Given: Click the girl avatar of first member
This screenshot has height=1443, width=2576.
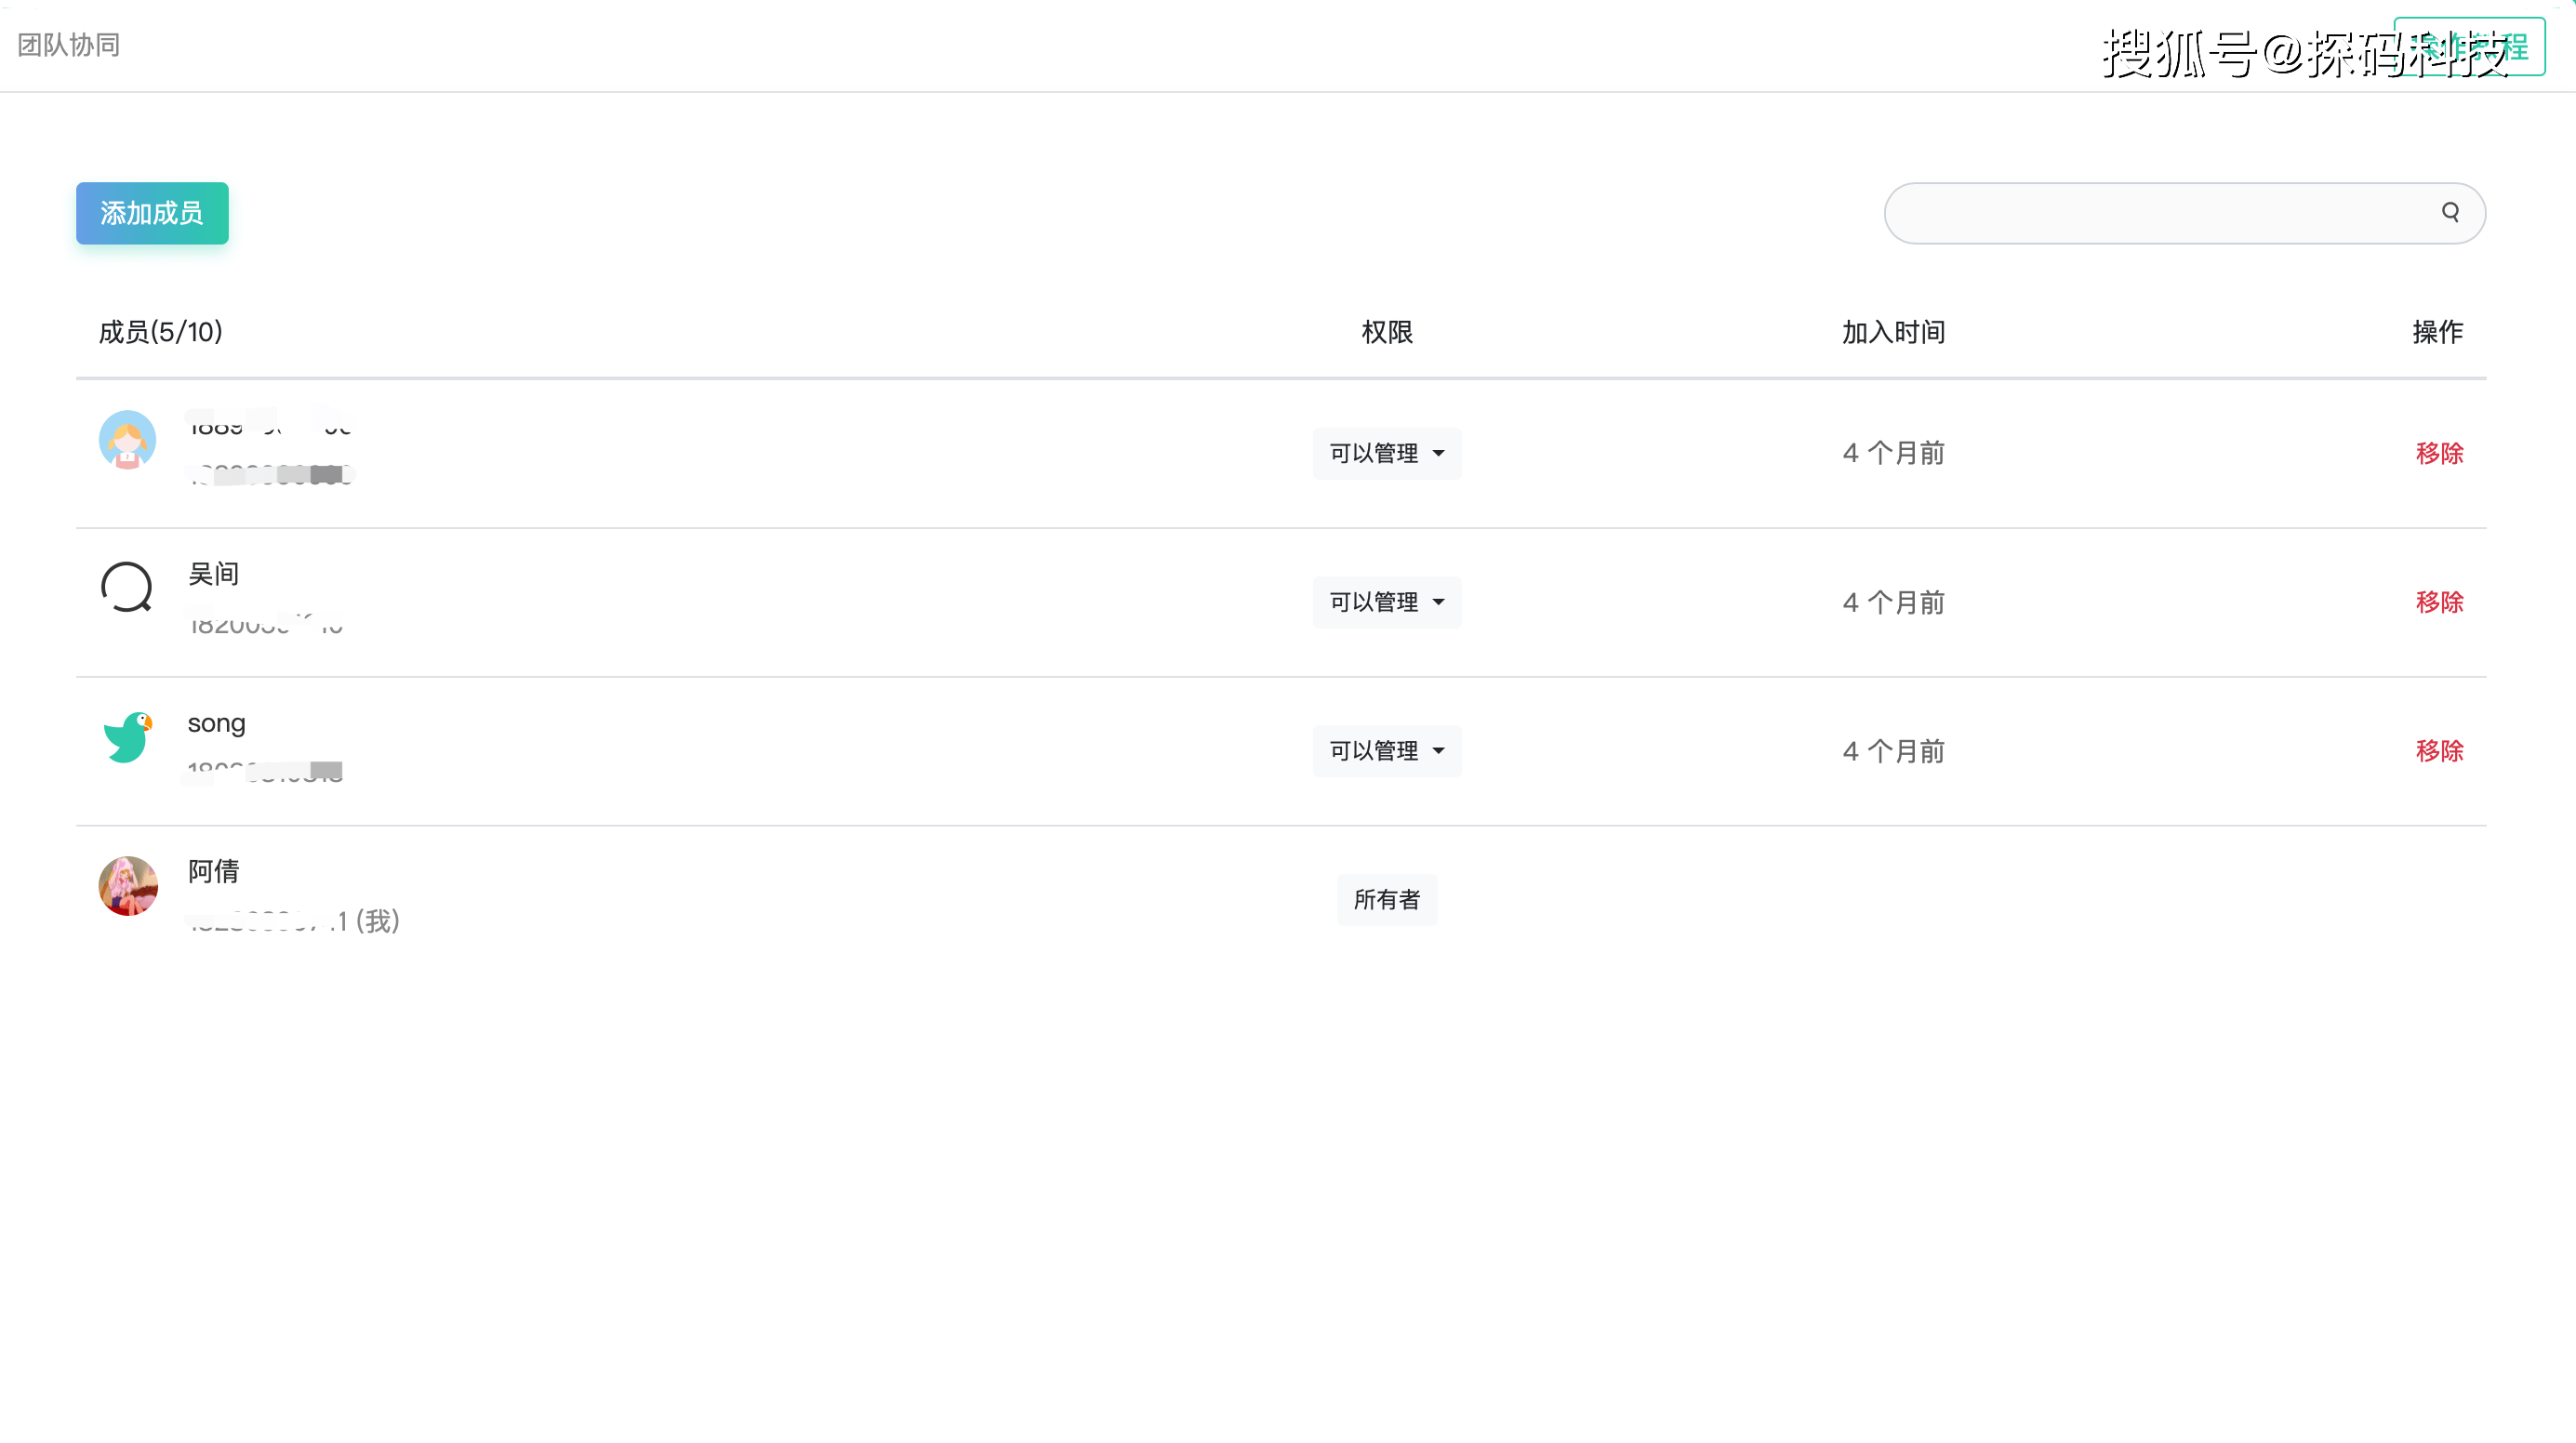Looking at the screenshot, I should click(x=127, y=440).
